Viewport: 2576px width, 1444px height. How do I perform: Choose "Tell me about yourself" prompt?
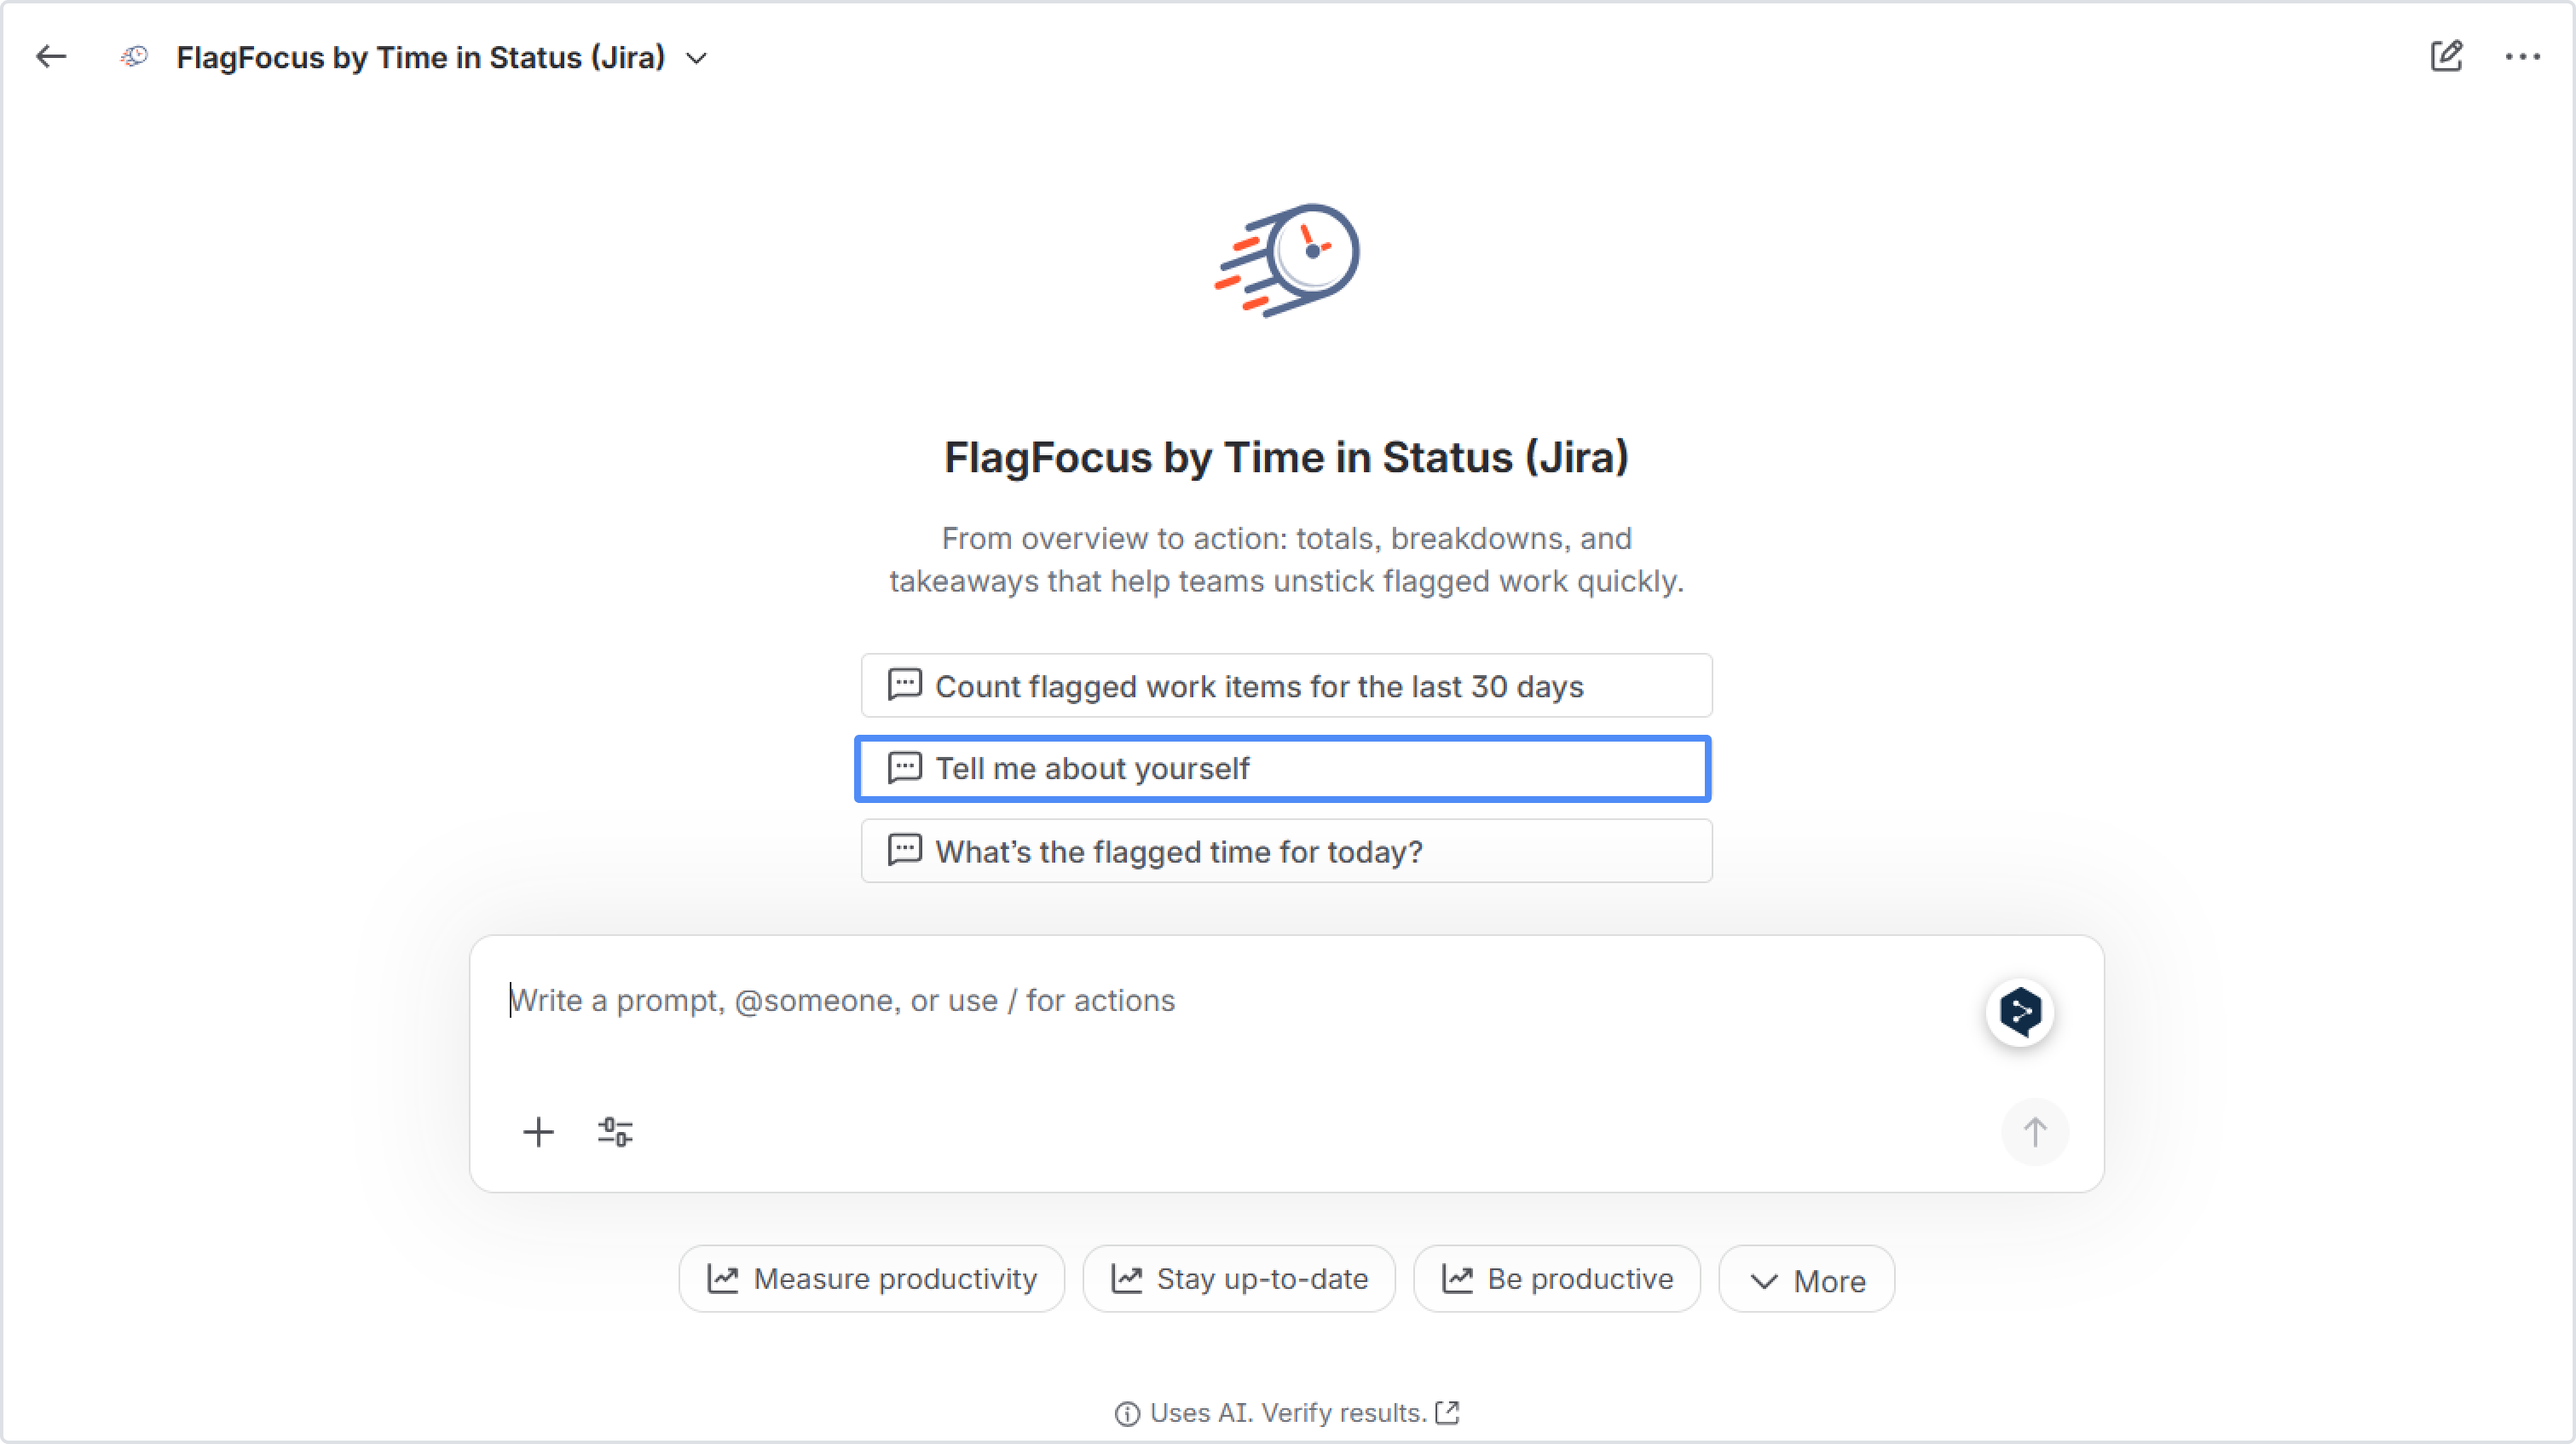point(1283,769)
